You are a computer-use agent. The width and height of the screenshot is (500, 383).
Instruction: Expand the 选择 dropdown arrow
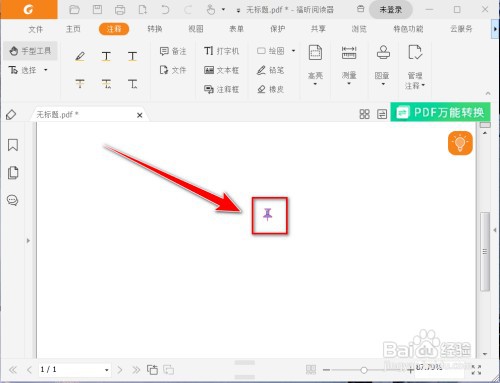(x=45, y=70)
